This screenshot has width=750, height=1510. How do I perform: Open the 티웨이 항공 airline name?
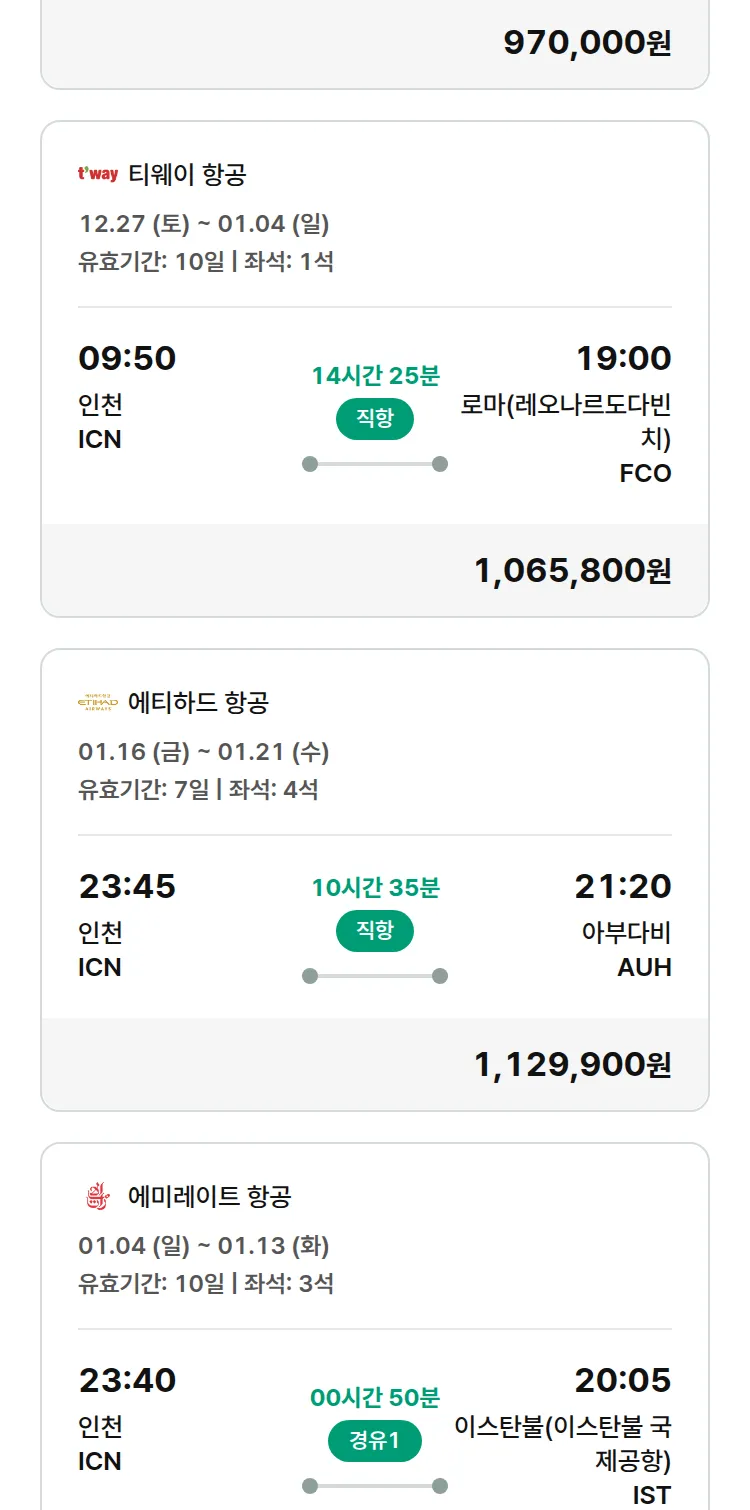pyautogui.click(x=187, y=175)
